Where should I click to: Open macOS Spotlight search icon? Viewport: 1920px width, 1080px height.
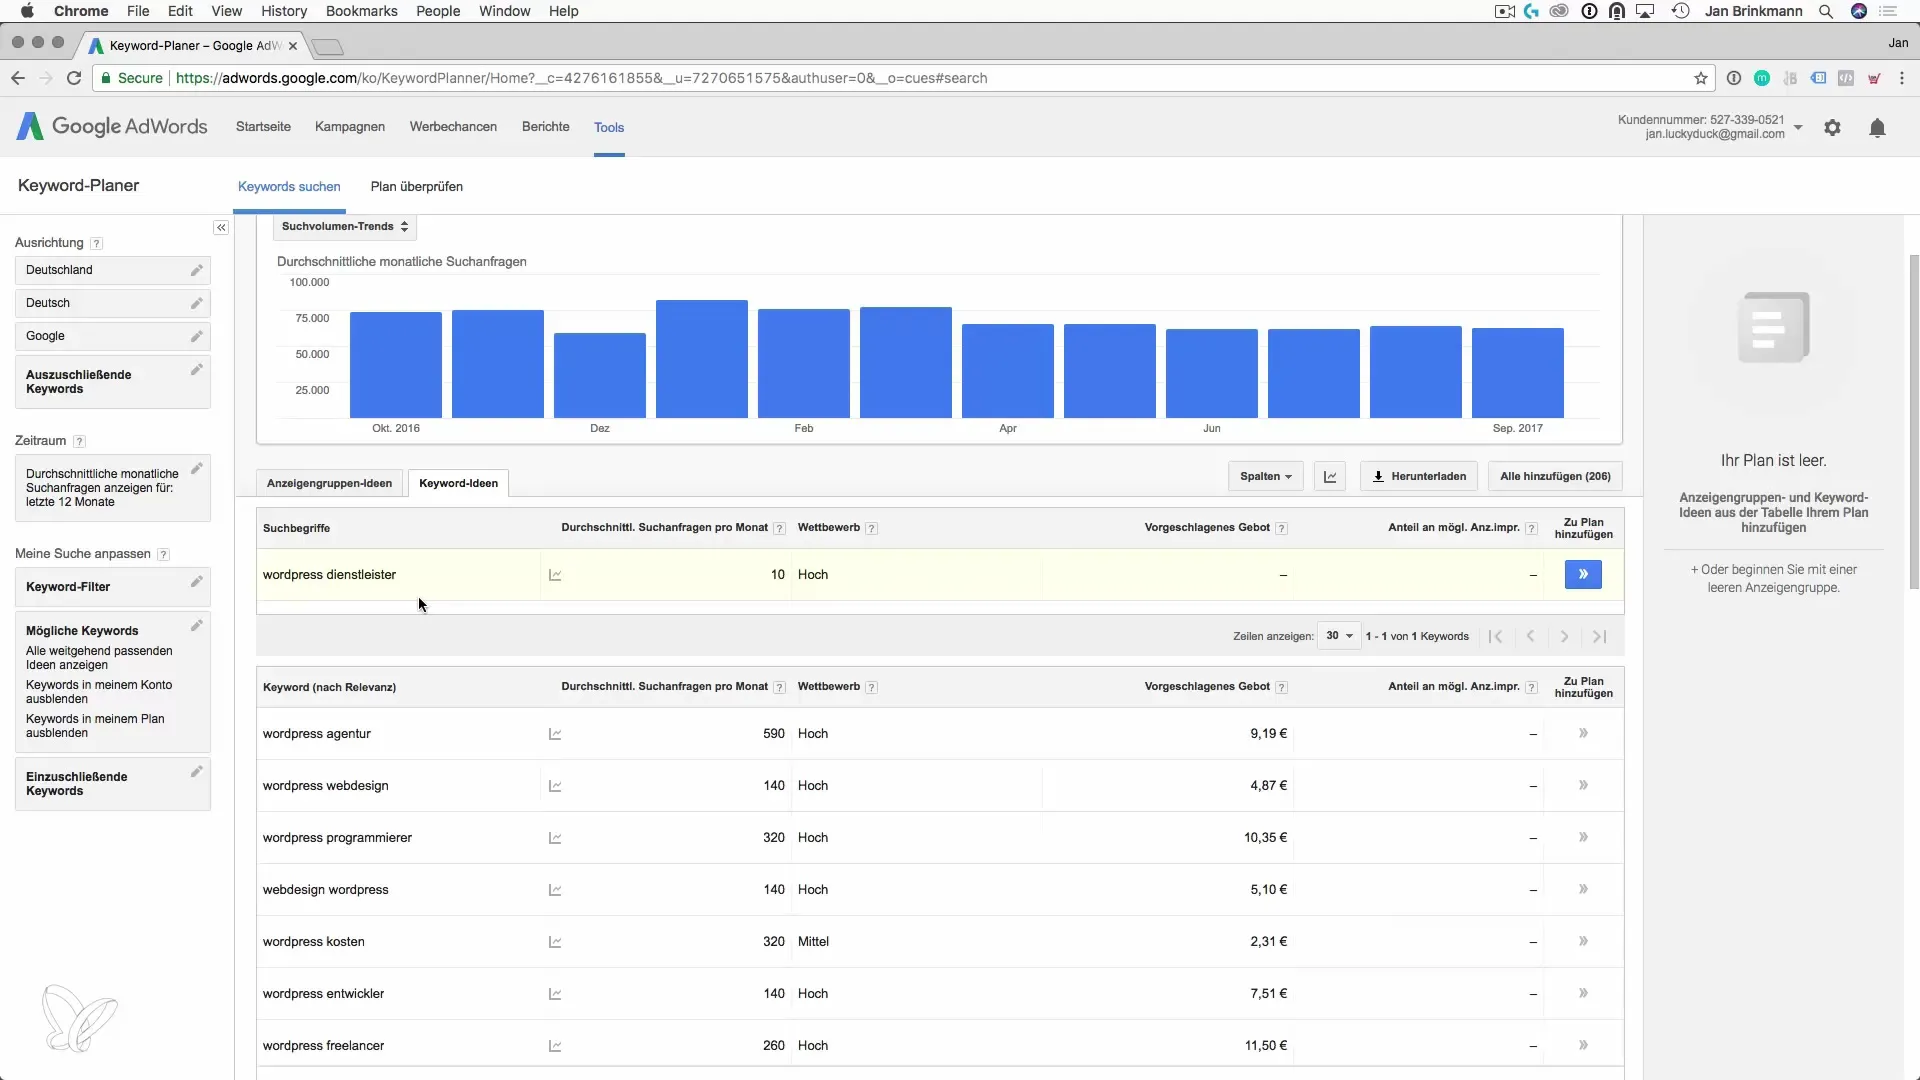point(1826,11)
